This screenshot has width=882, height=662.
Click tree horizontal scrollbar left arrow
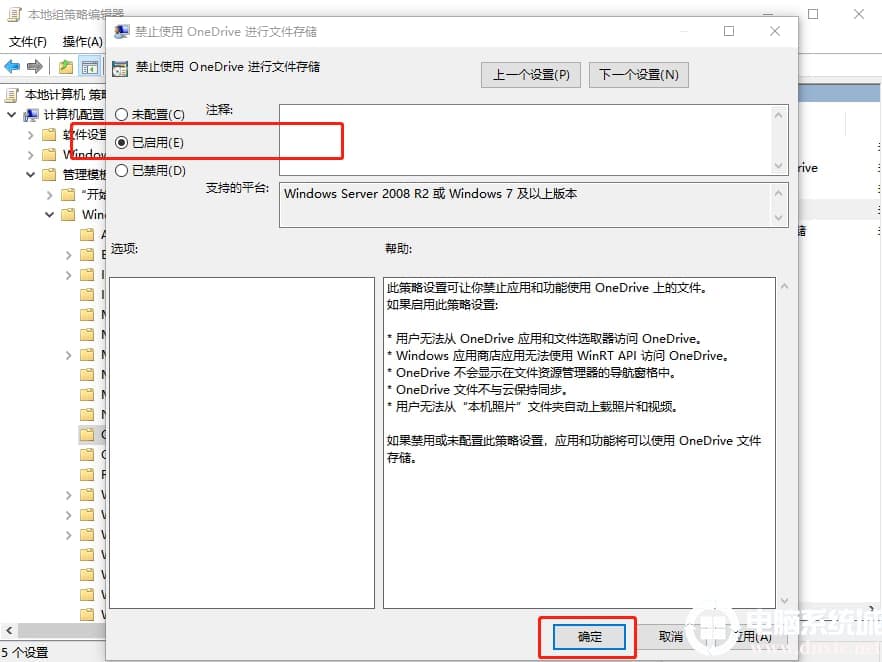[9, 631]
